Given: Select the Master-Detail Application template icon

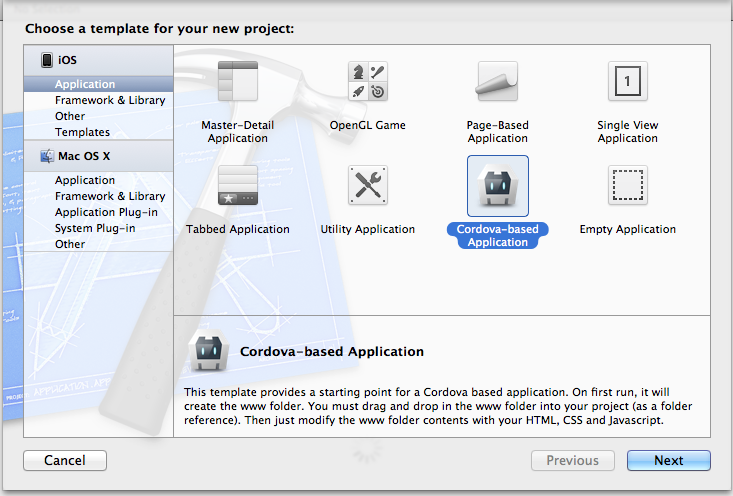Looking at the screenshot, I should pyautogui.click(x=238, y=81).
